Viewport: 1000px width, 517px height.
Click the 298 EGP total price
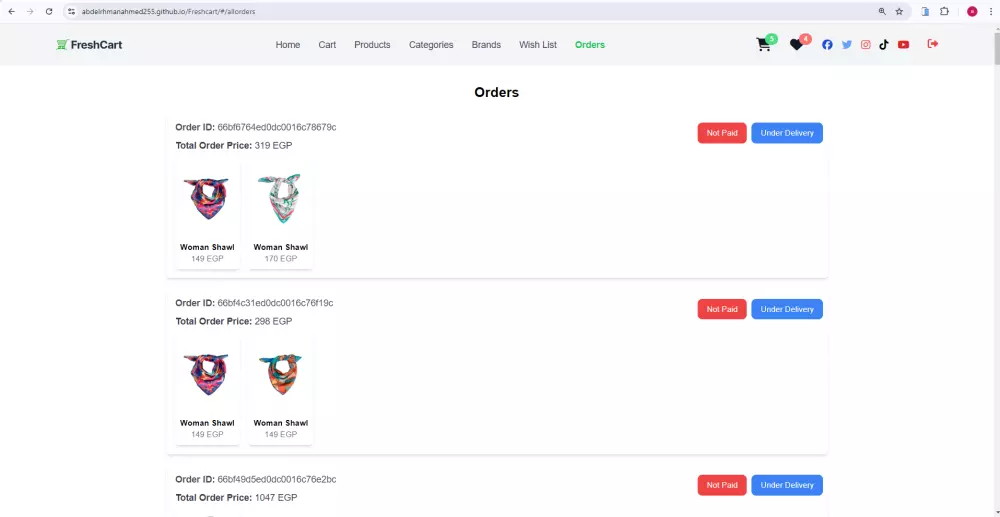point(273,321)
